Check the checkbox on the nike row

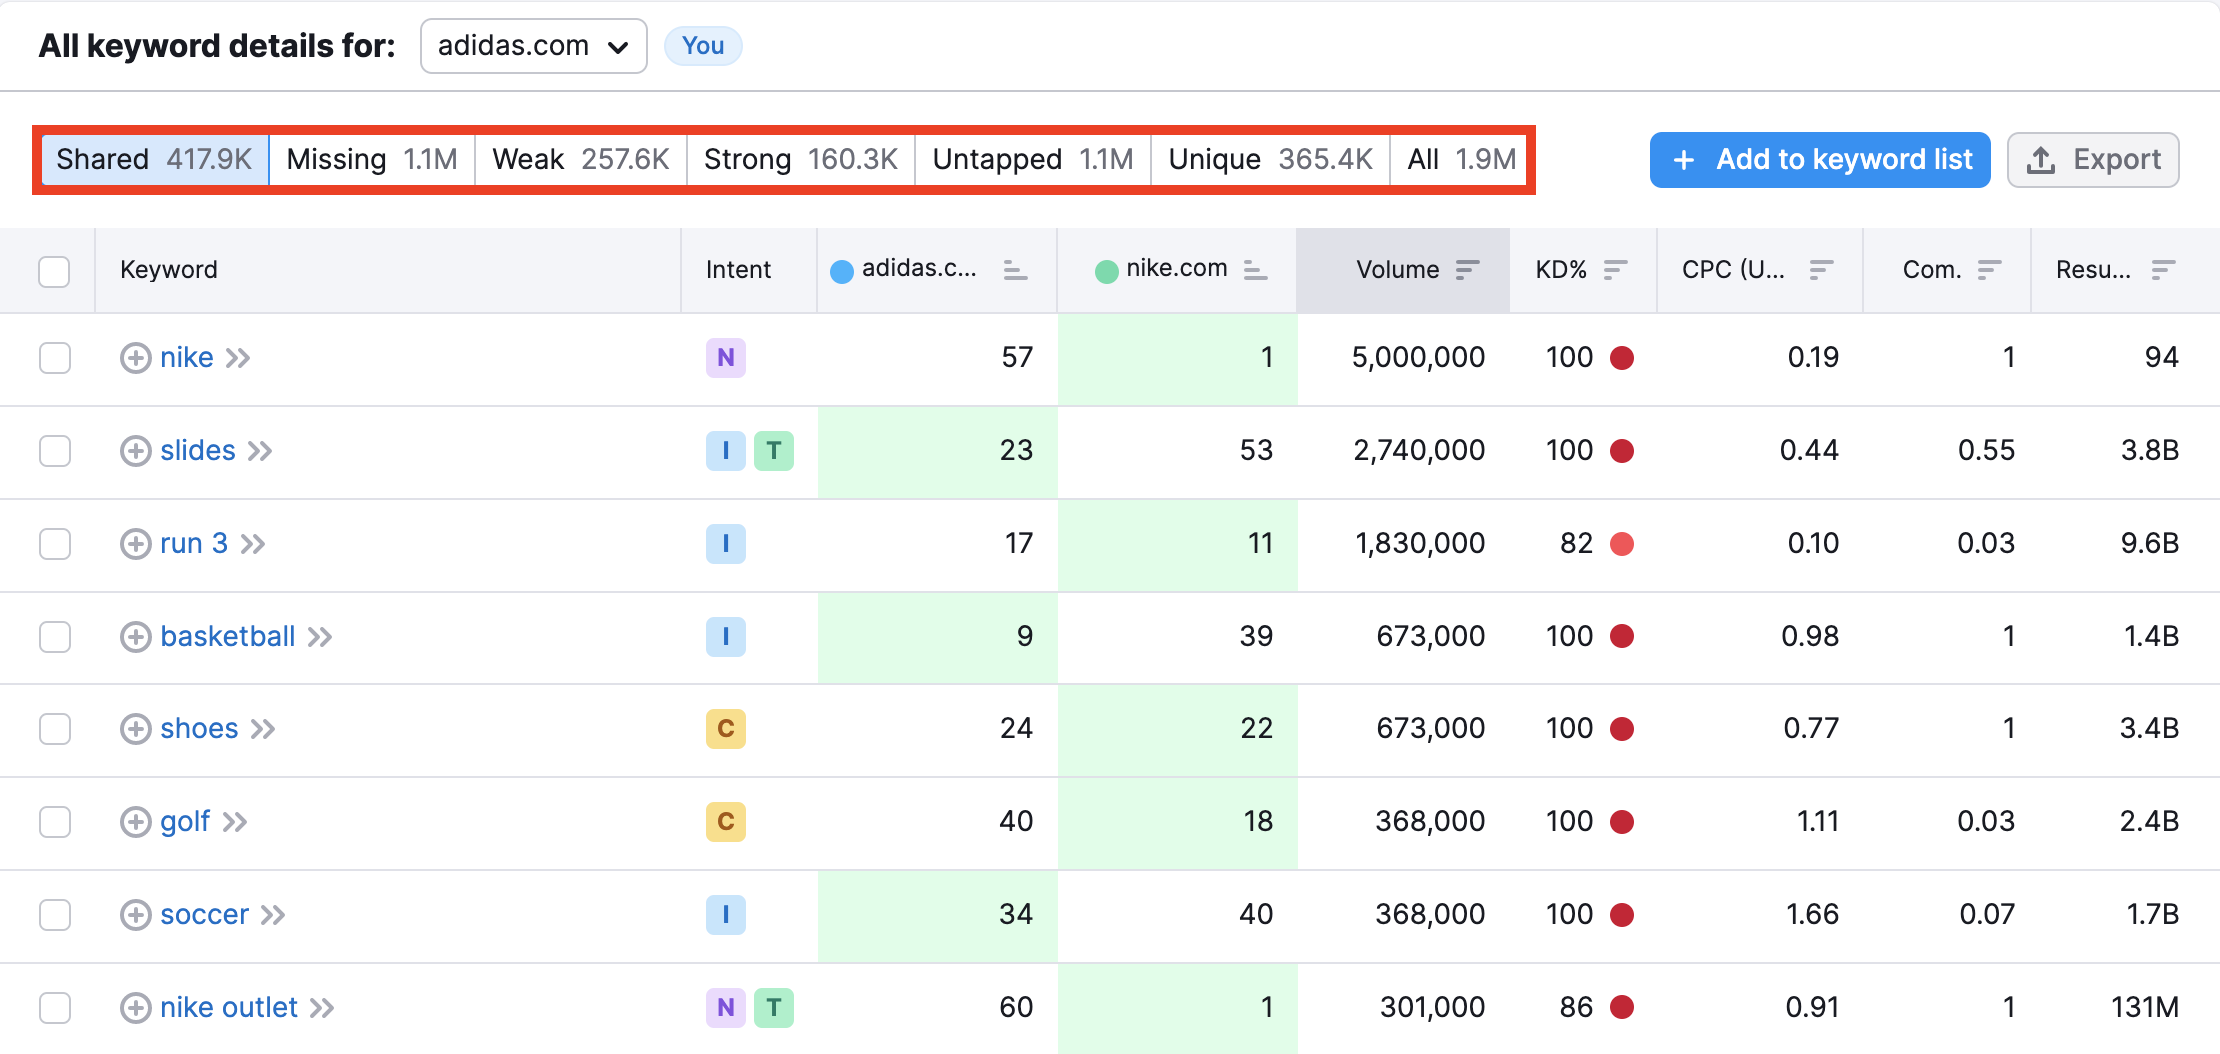[x=55, y=357]
